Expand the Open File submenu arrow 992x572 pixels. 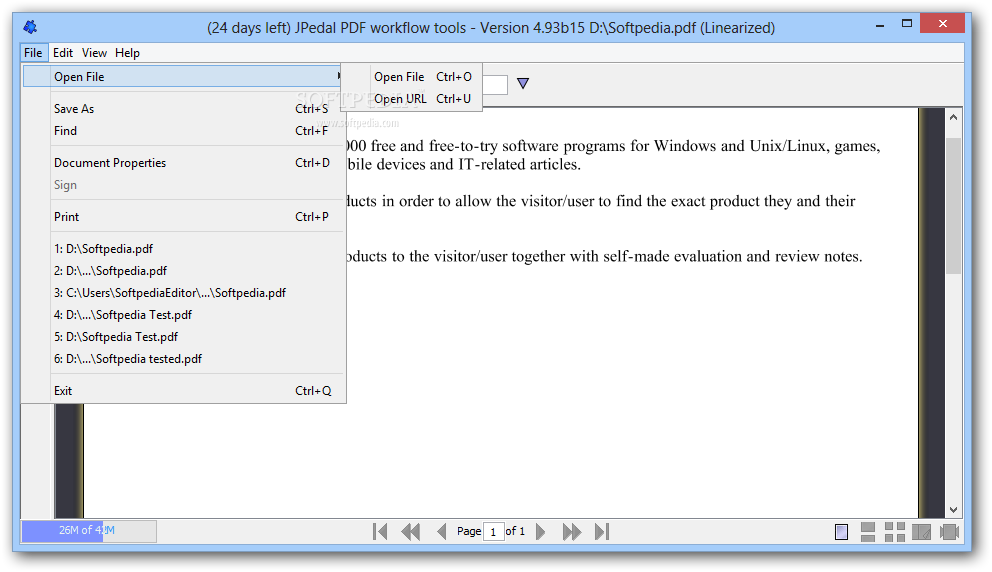339,76
